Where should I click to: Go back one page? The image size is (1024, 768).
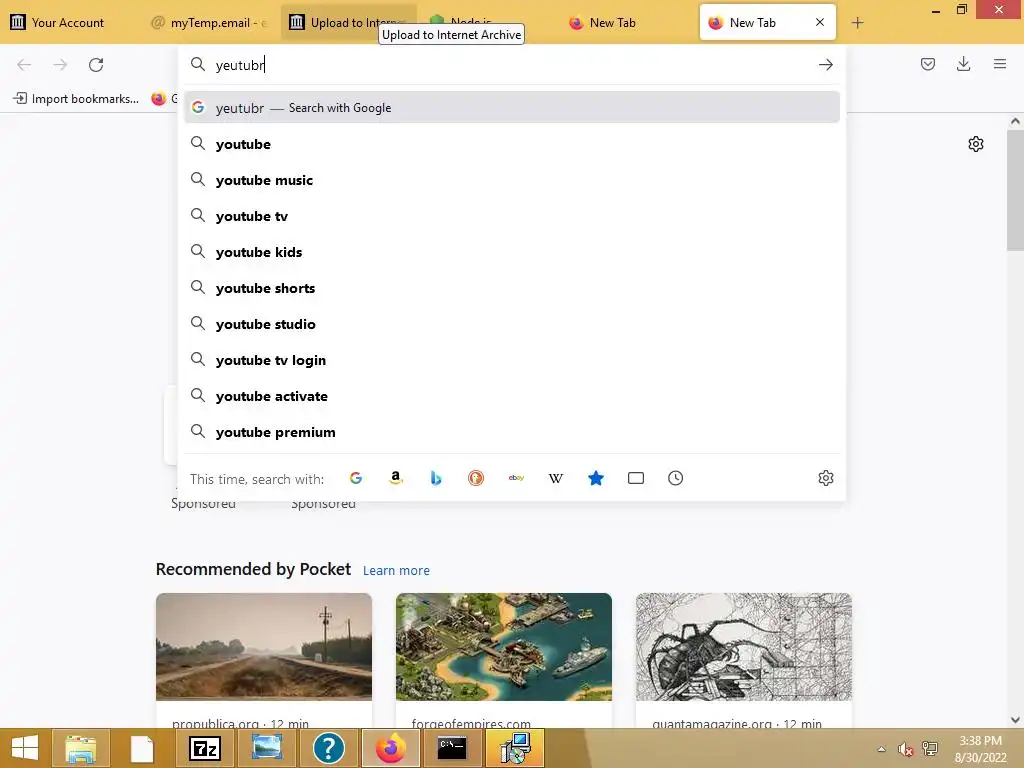(24, 65)
